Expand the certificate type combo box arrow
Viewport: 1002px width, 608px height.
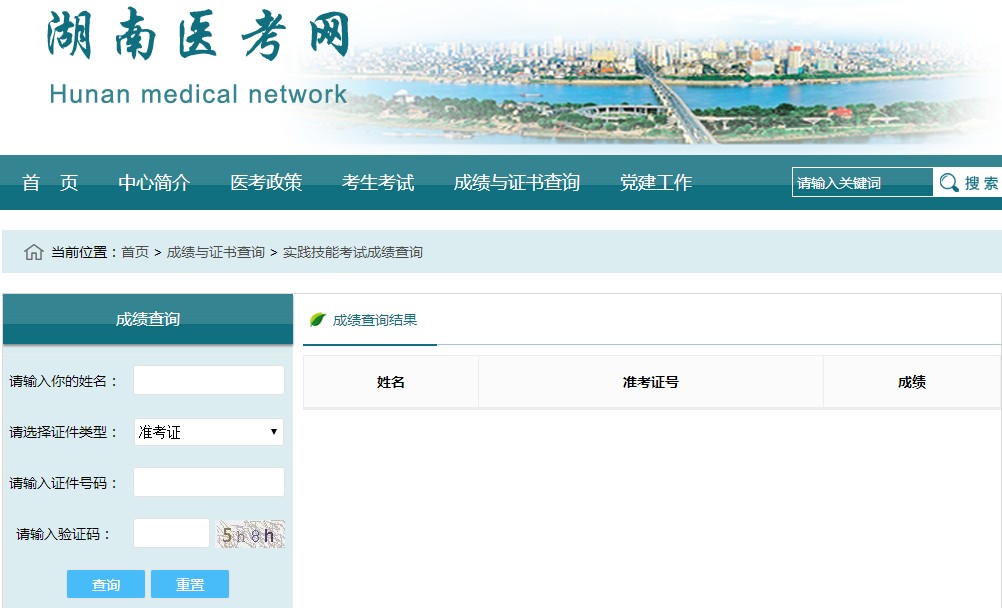click(273, 432)
